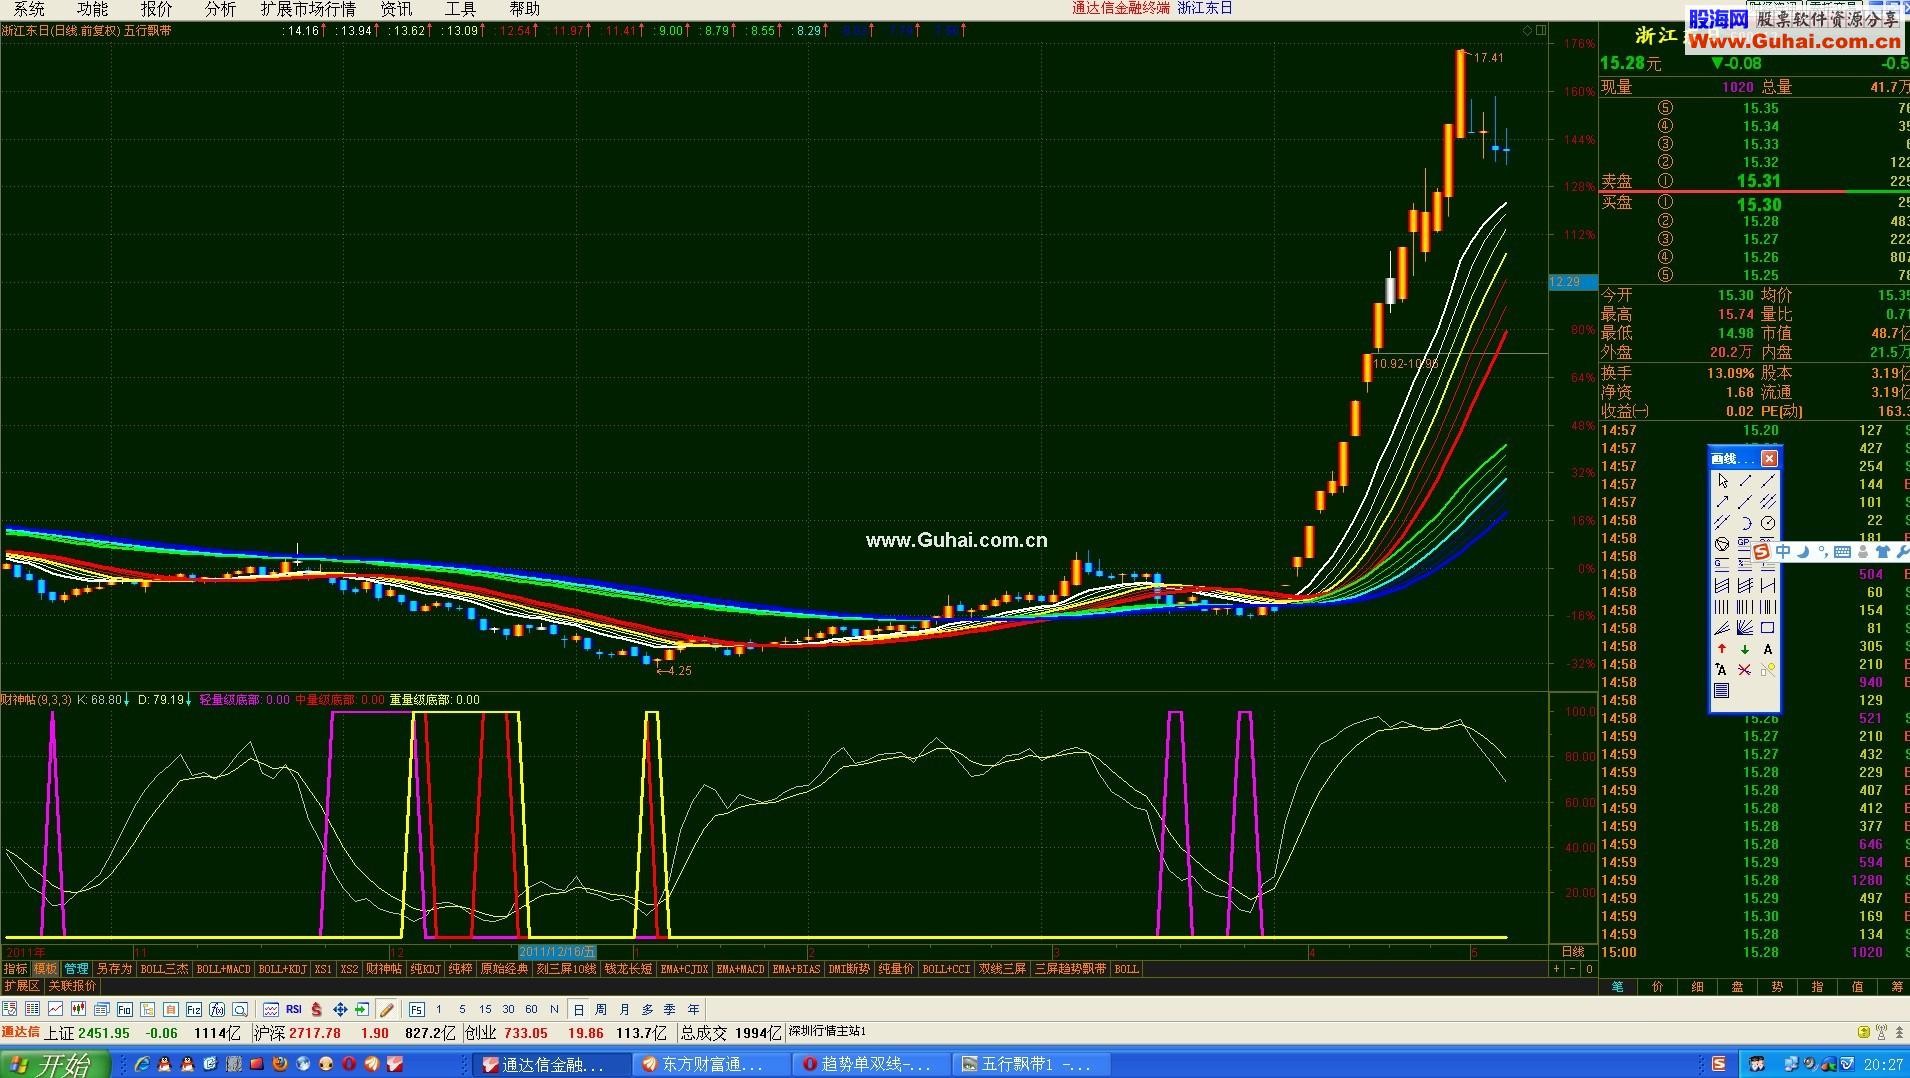Click the 创业 index value in status bar
The image size is (1910, 1078).
coord(526,1033)
